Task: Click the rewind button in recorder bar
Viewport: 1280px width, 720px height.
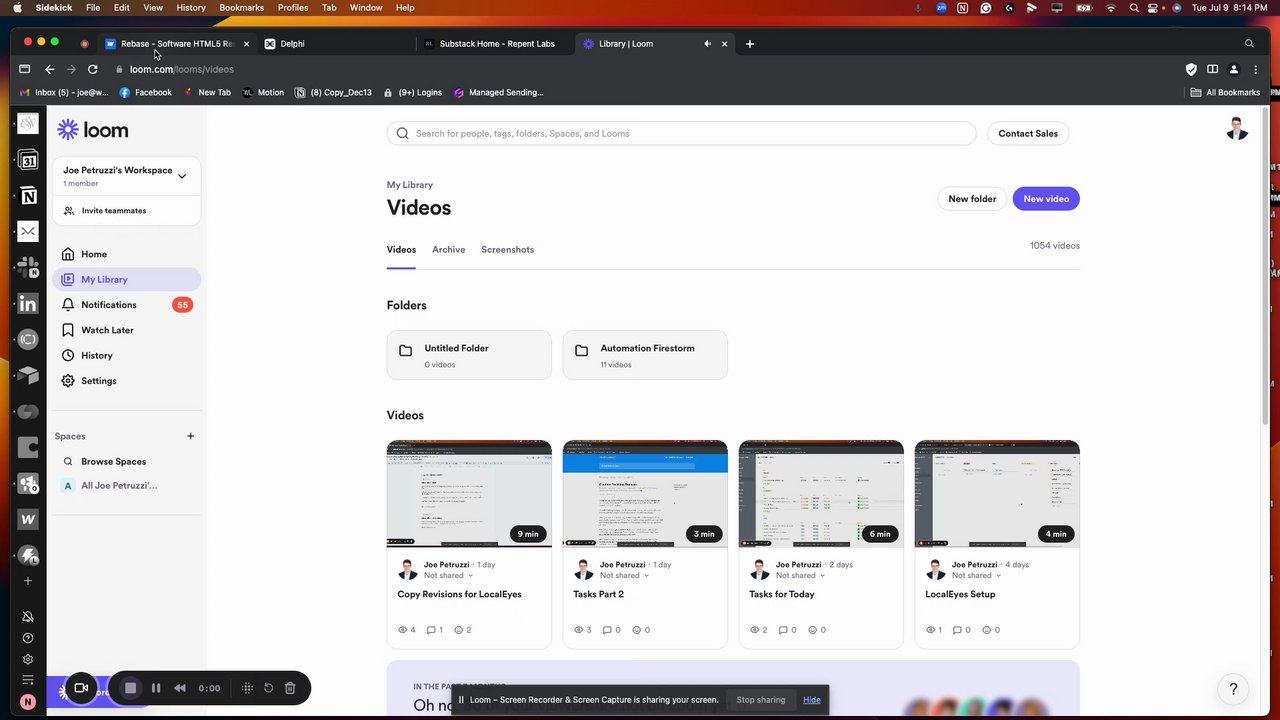Action: (x=180, y=688)
